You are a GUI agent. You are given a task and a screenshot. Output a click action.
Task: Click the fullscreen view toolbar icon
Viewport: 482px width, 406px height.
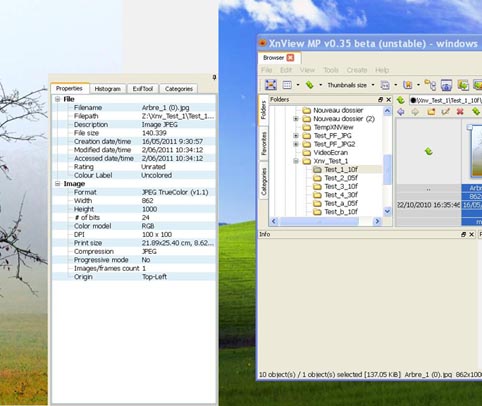pos(271,85)
